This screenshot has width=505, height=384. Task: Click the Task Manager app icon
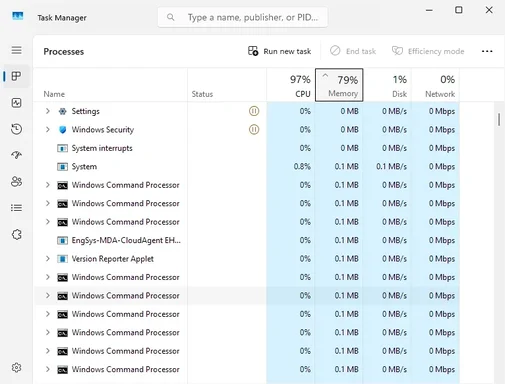click(x=18, y=16)
